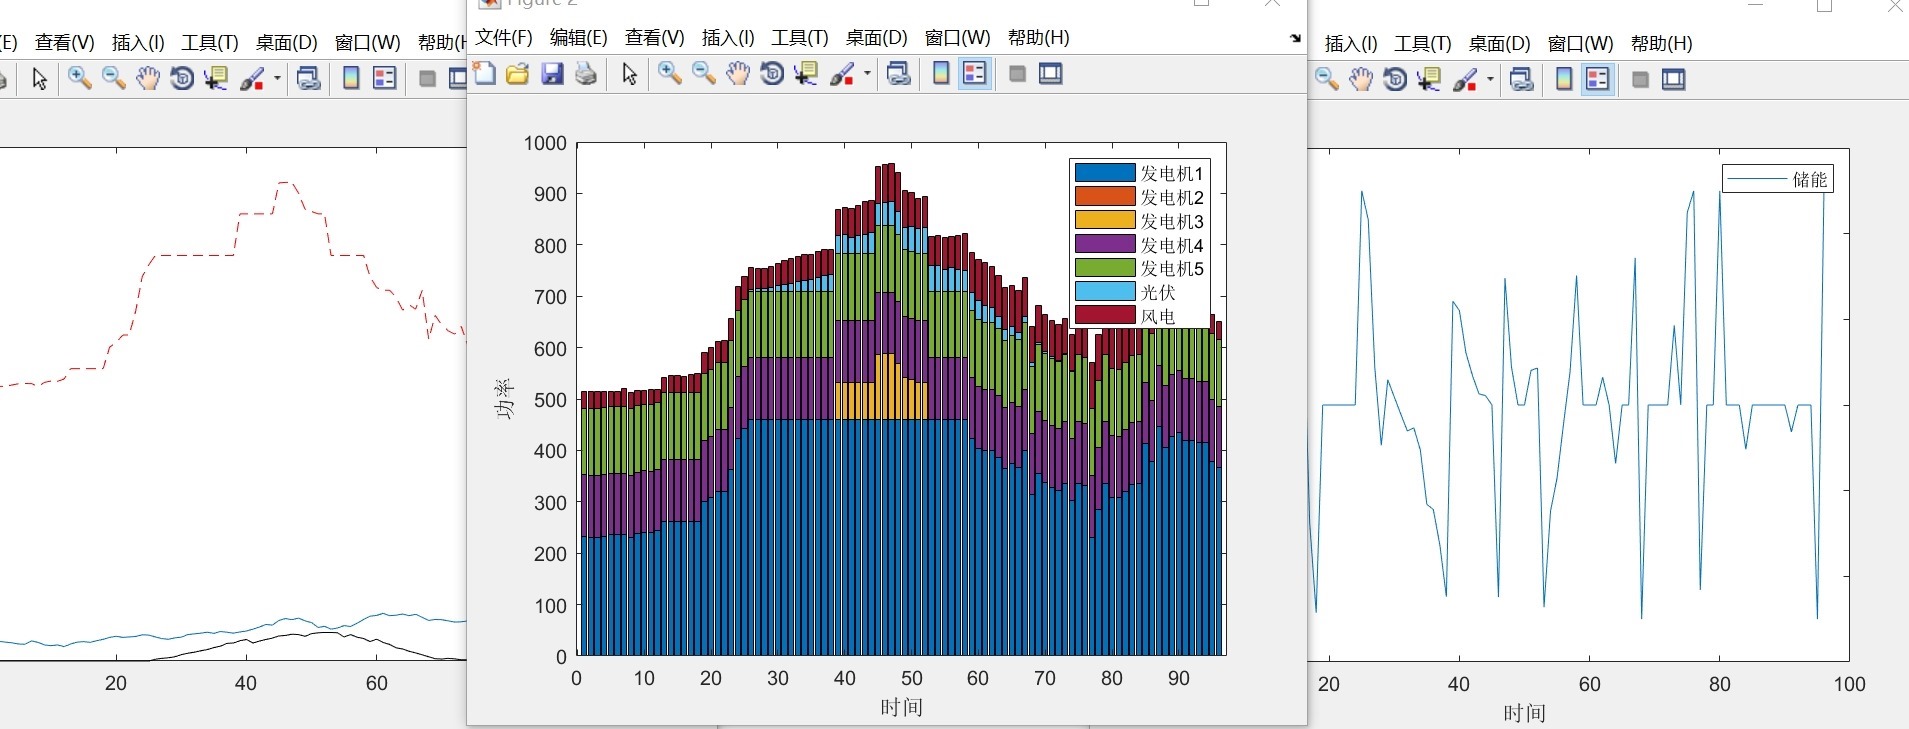Click the 功率 y-axis label in Figure 2
Viewport: 1909px width, 729px height.
(x=504, y=399)
